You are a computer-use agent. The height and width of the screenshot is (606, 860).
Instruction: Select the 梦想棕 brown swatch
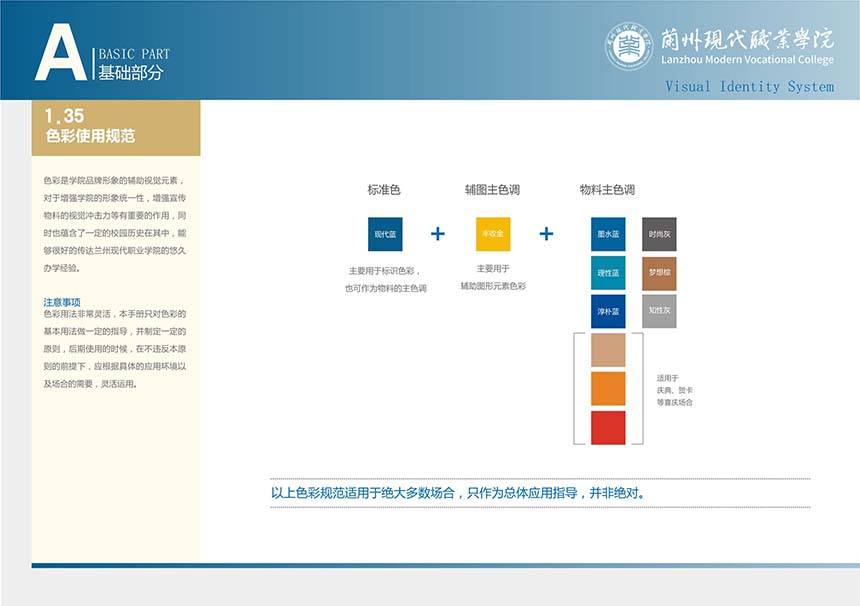[659, 273]
